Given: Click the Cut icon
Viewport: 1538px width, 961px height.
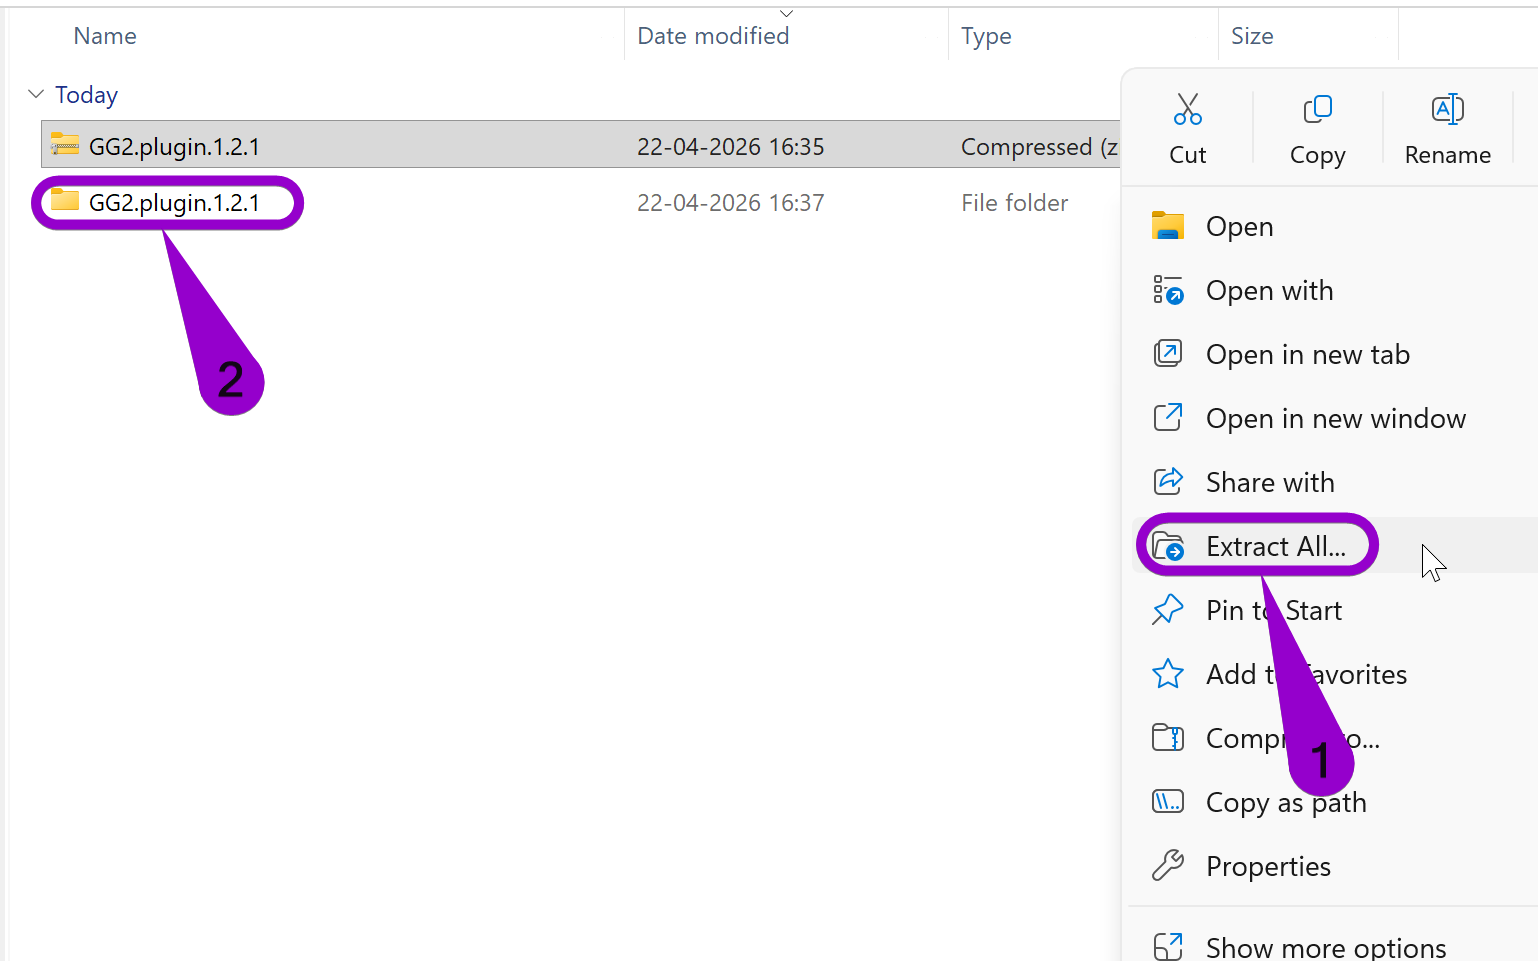Looking at the screenshot, I should 1187,107.
